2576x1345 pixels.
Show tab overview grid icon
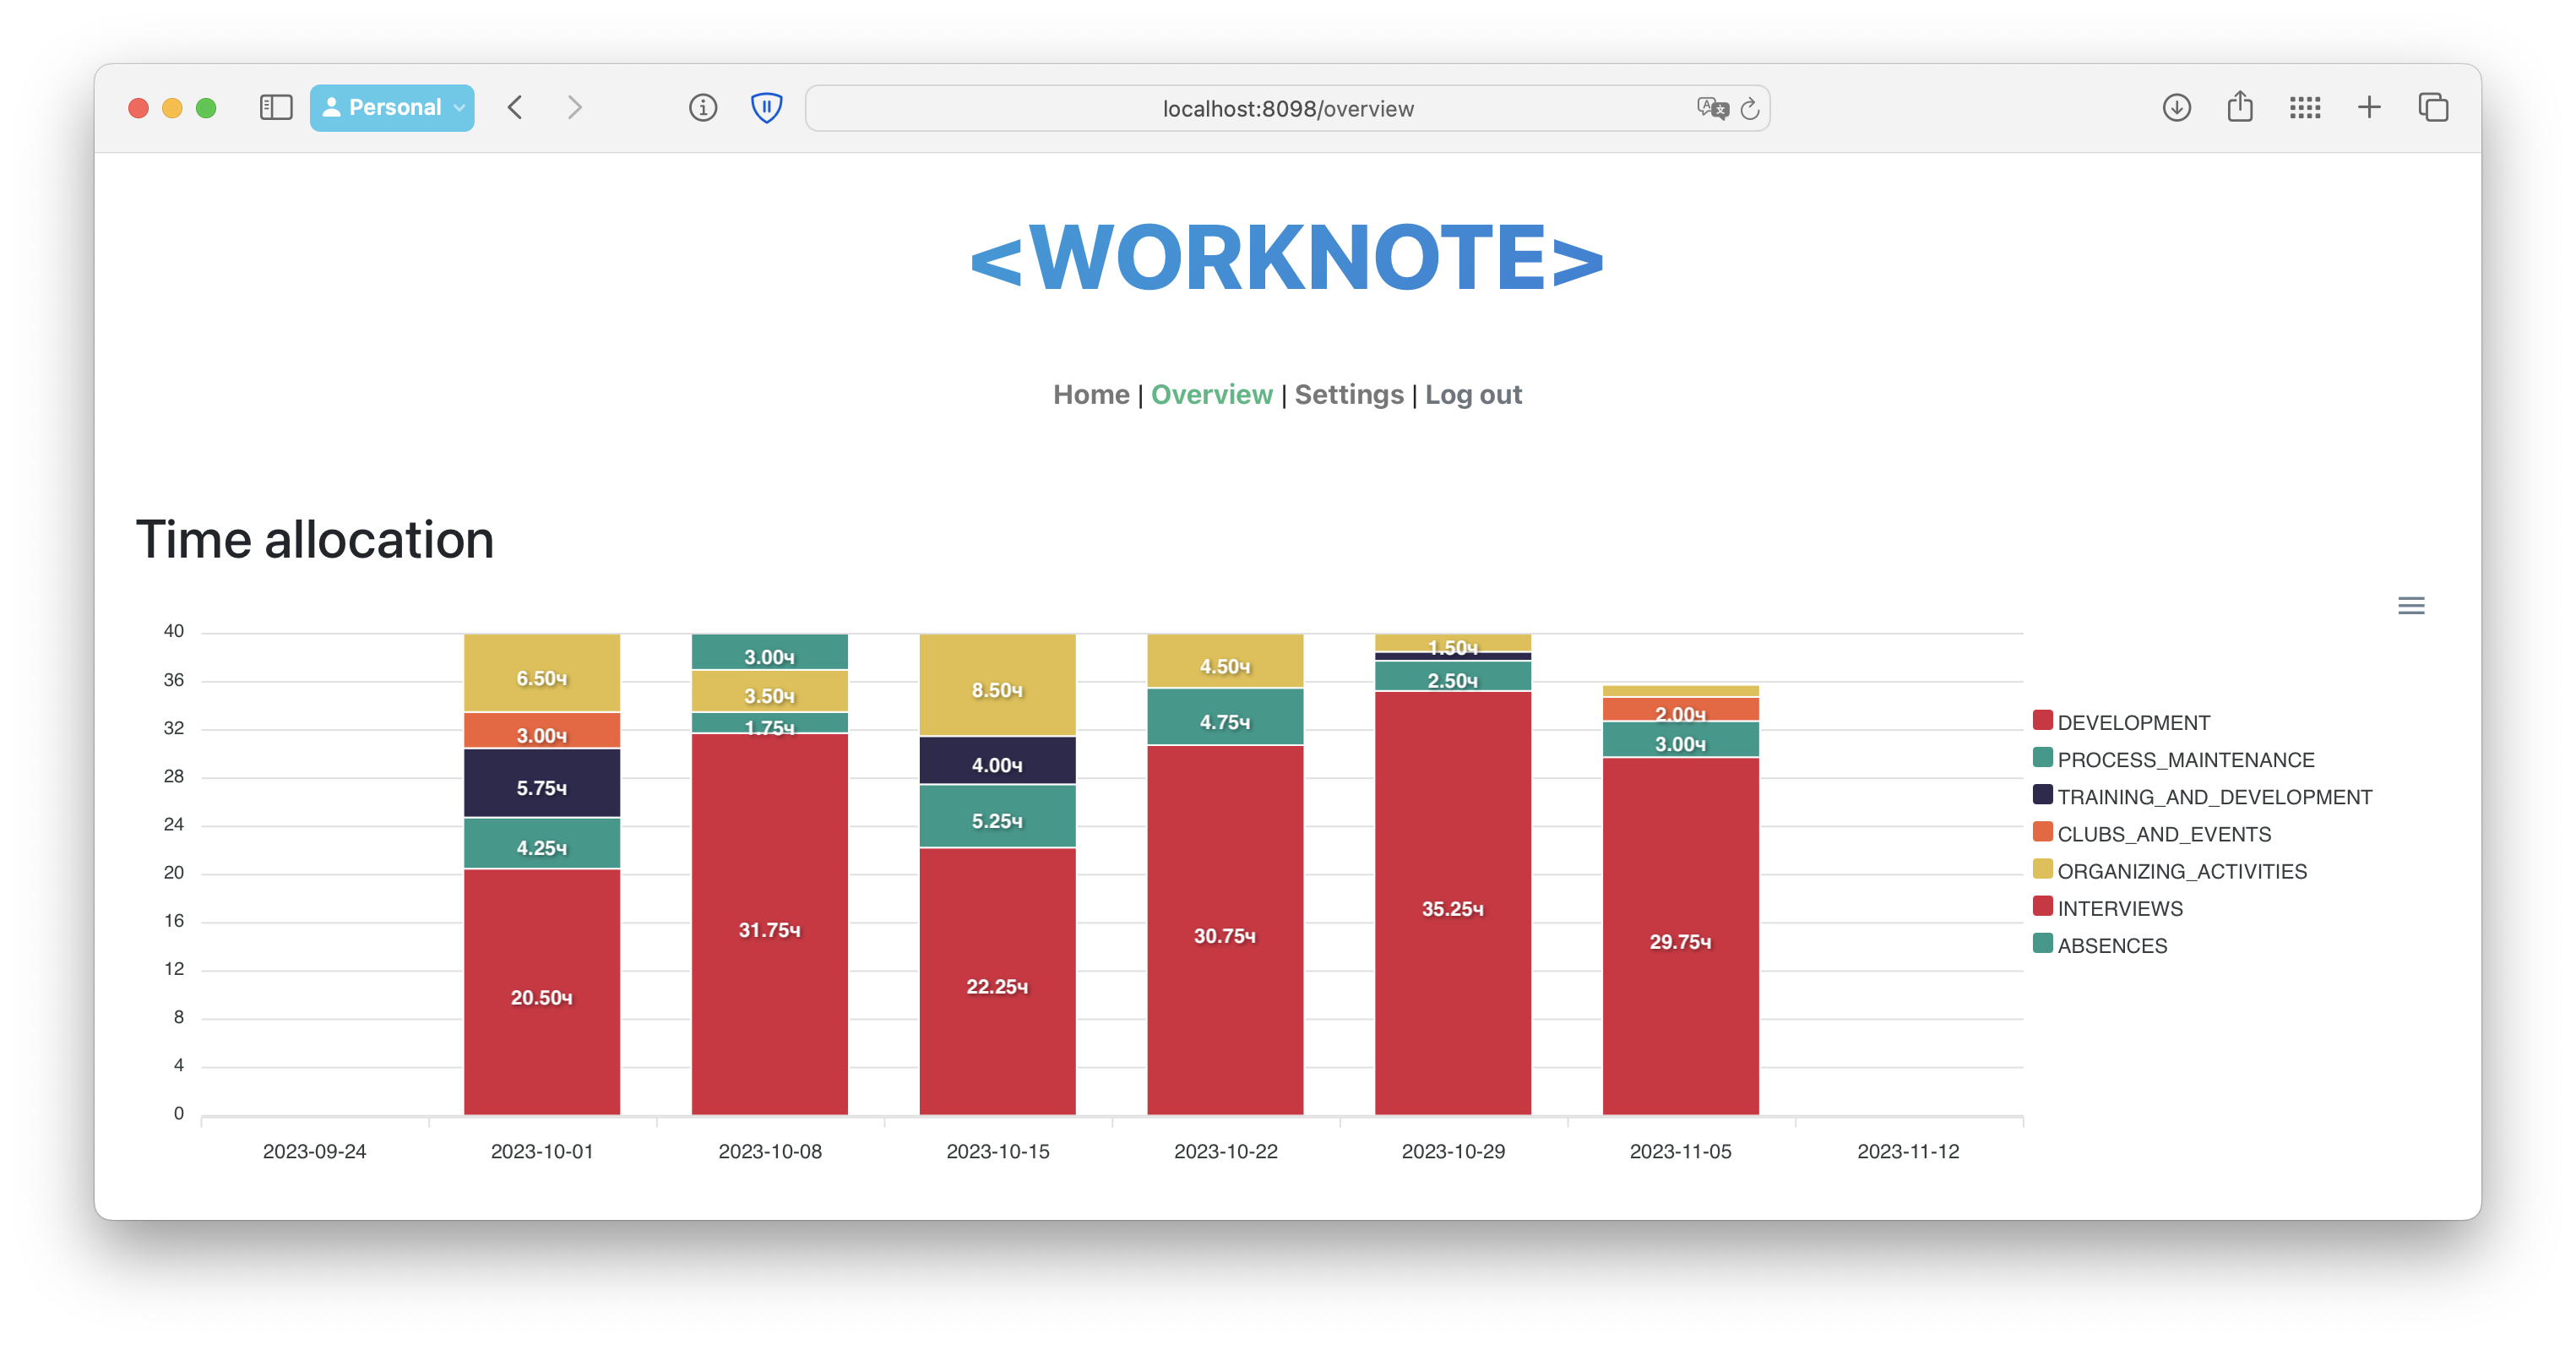2304,108
